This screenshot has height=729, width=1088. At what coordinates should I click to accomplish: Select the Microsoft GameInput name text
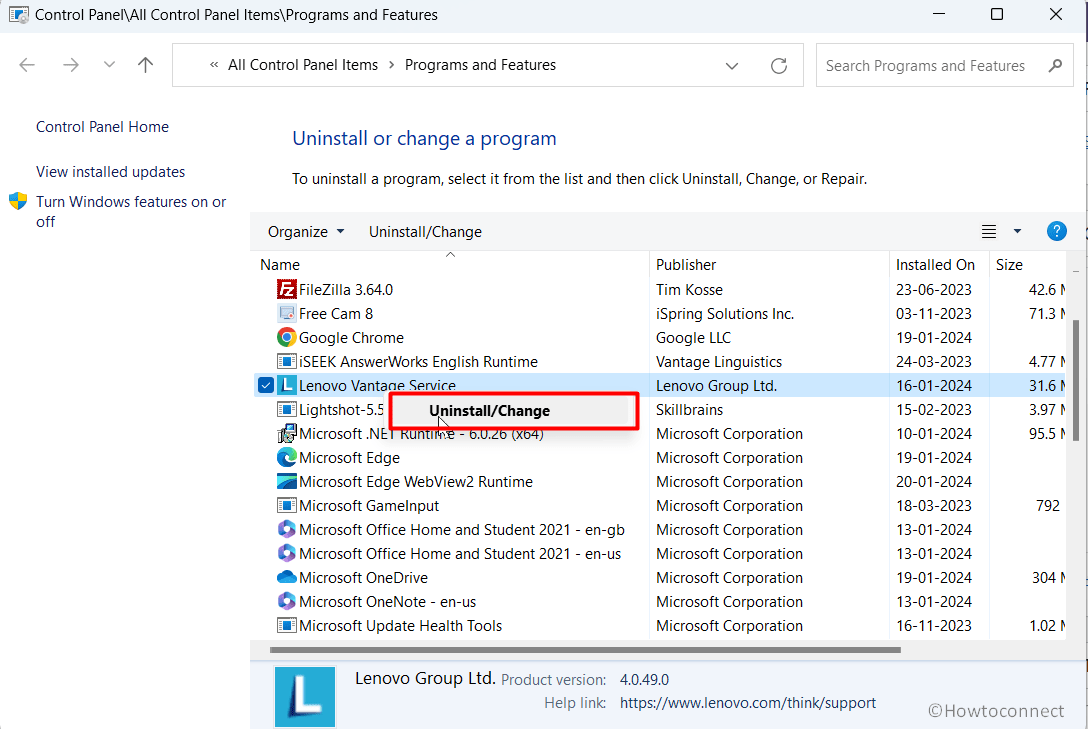point(368,506)
